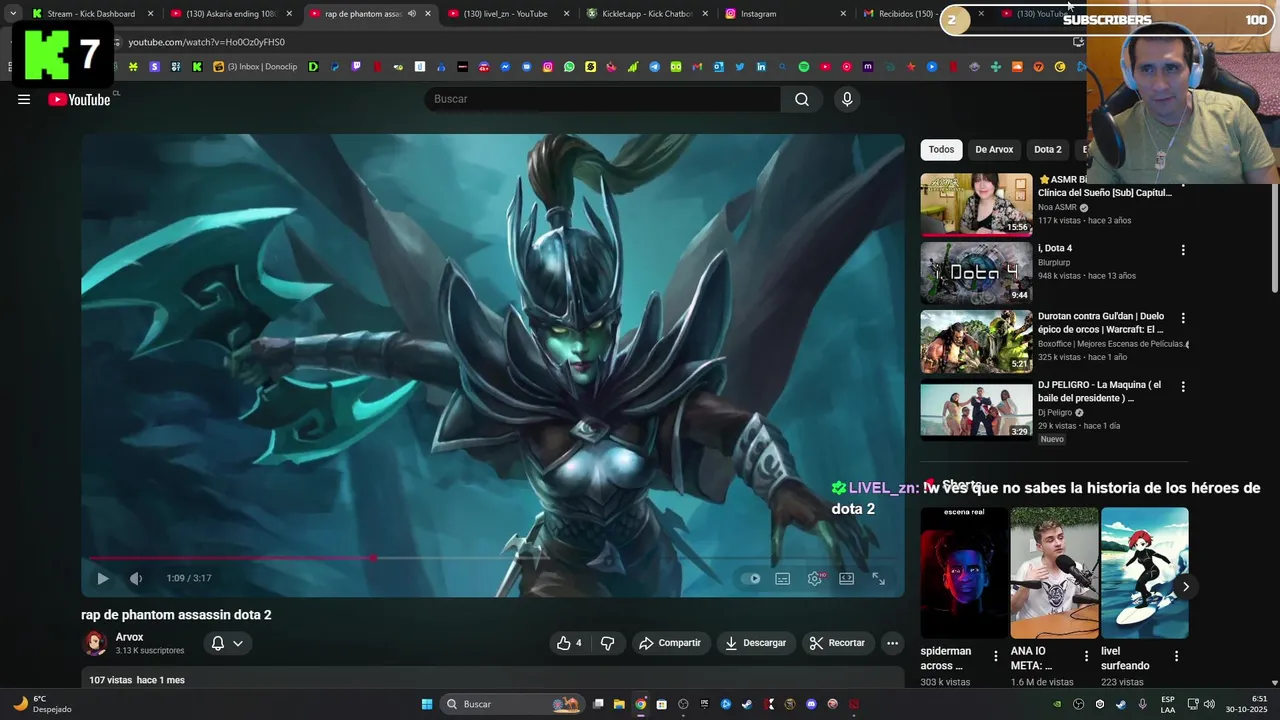Open Discord from the taskbar
Viewport: 1280px width, 720px height.
tap(811, 704)
